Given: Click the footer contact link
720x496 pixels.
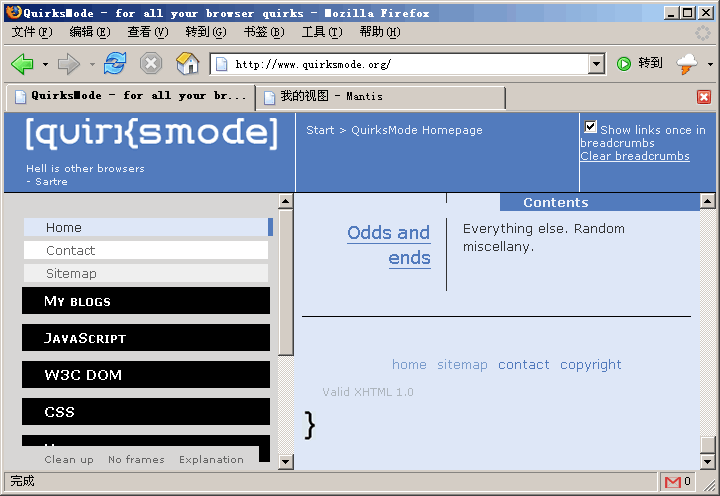Looking at the screenshot, I should click(523, 365).
